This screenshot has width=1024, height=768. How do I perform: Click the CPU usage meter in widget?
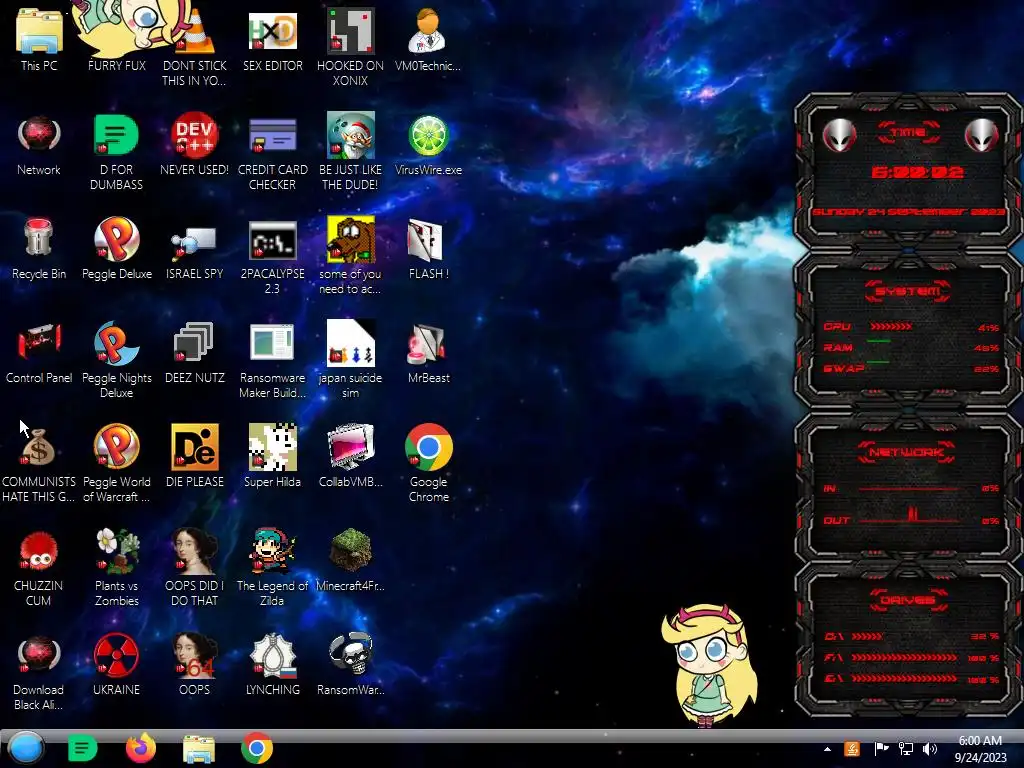coord(911,327)
